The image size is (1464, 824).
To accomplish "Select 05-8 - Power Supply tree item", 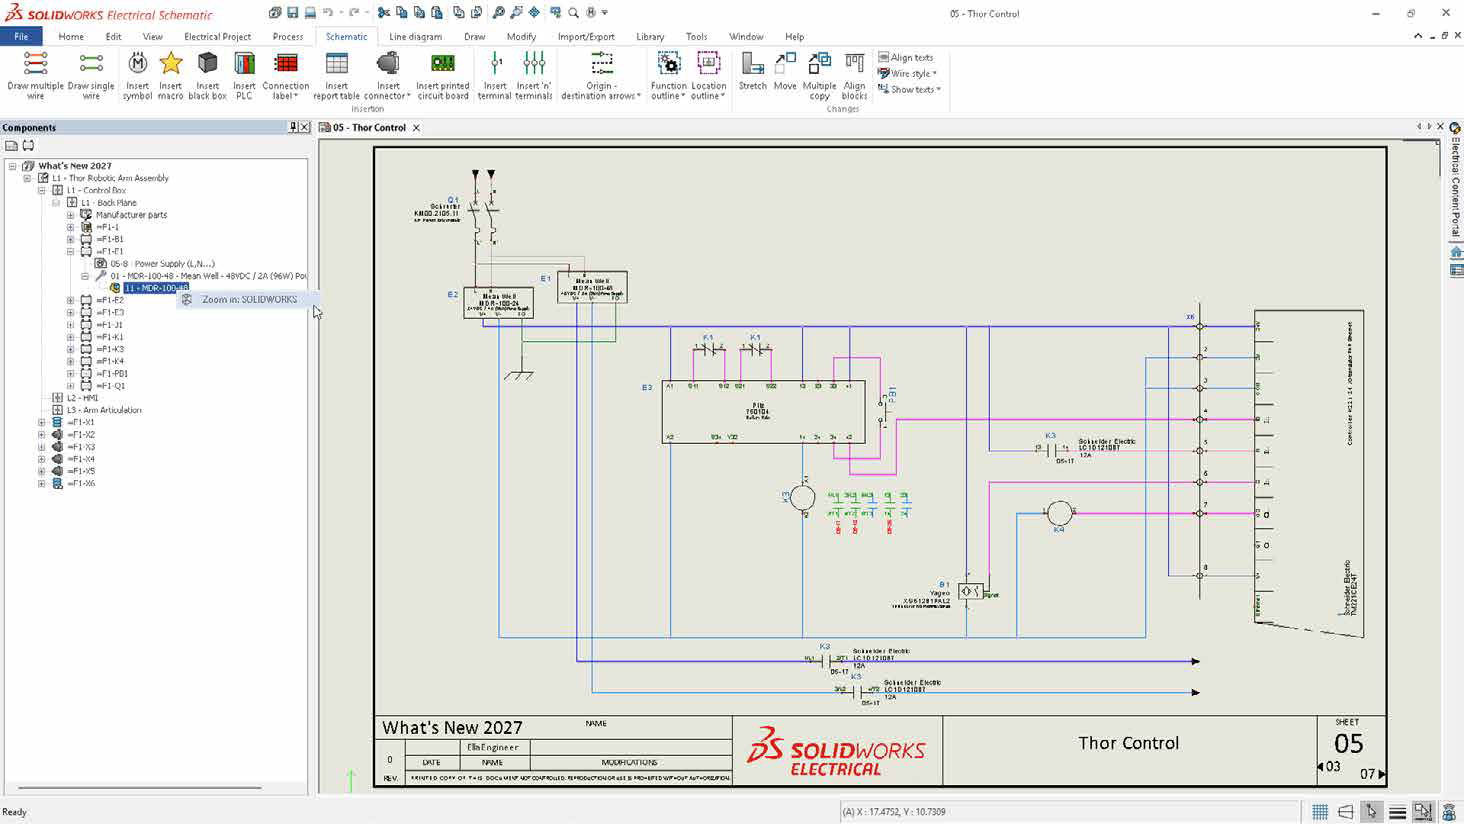I will (162, 264).
